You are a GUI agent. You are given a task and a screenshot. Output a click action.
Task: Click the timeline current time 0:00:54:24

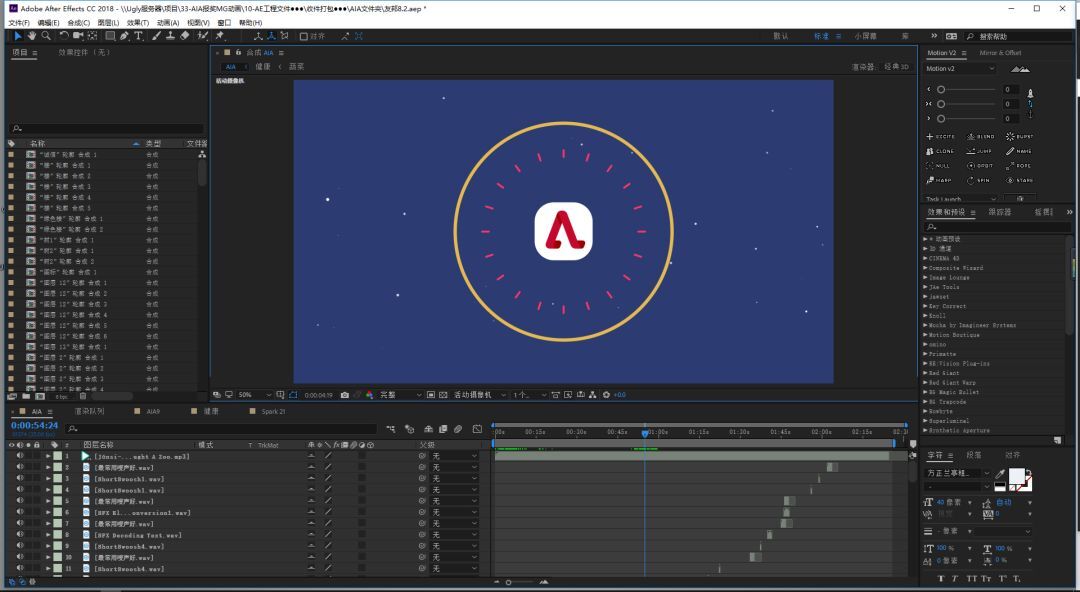tap(34, 426)
